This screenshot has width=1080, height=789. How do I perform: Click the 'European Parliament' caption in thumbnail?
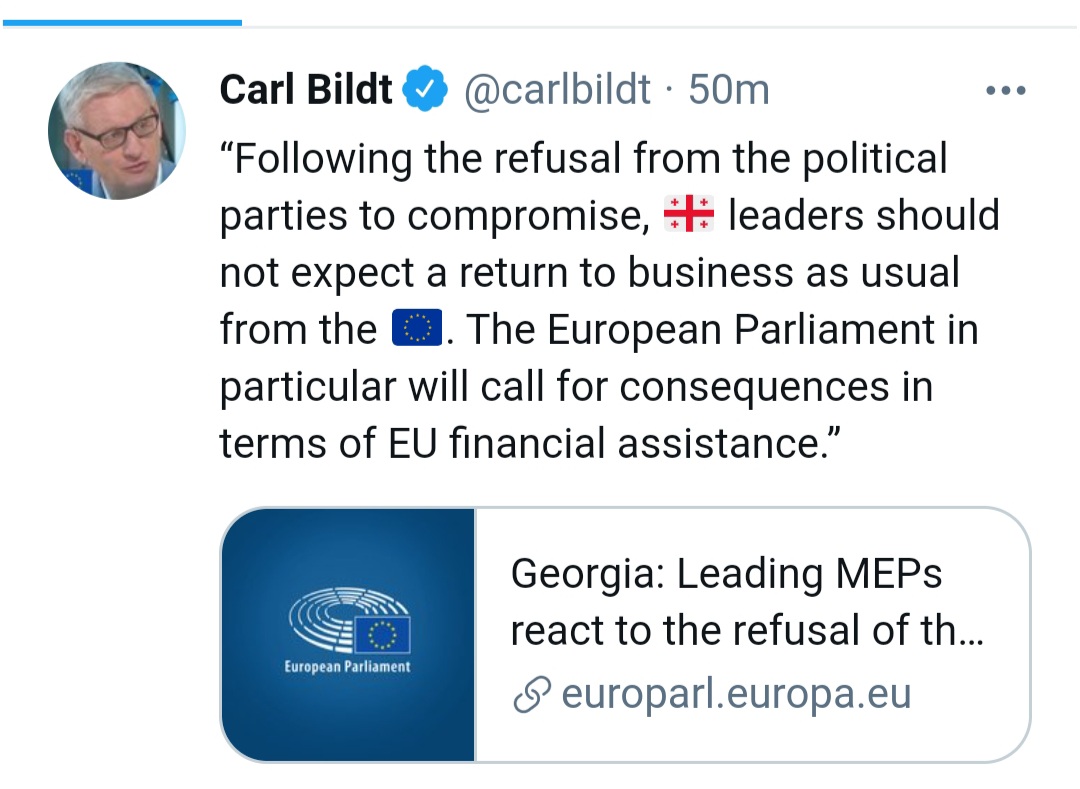click(x=347, y=667)
